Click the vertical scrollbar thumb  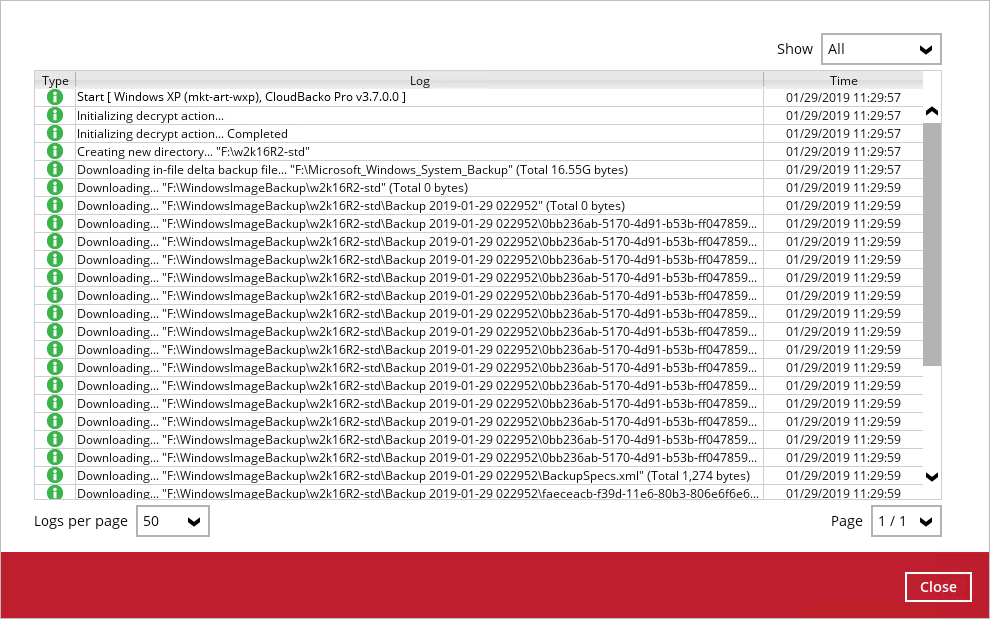coord(932,244)
